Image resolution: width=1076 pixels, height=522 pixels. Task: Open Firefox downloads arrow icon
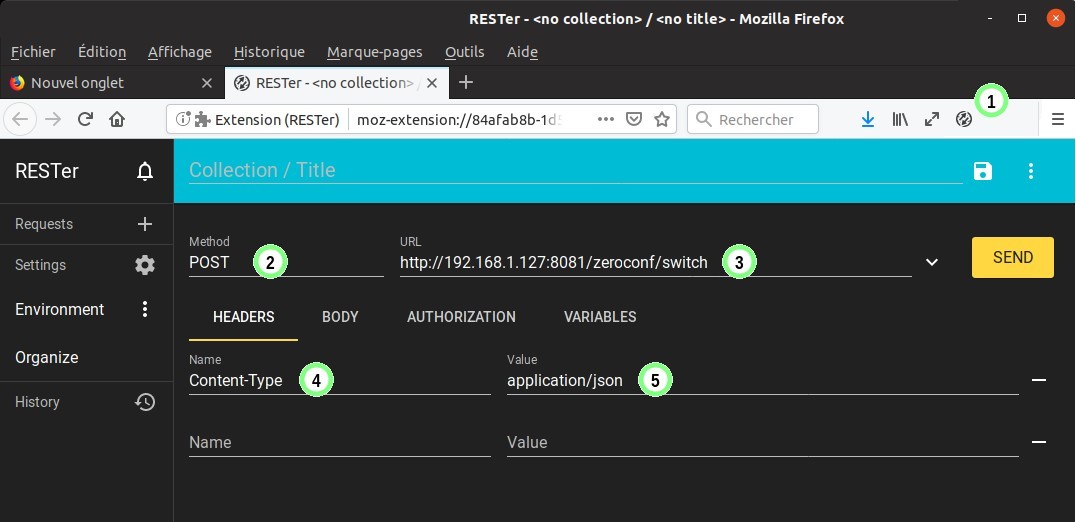click(x=868, y=119)
